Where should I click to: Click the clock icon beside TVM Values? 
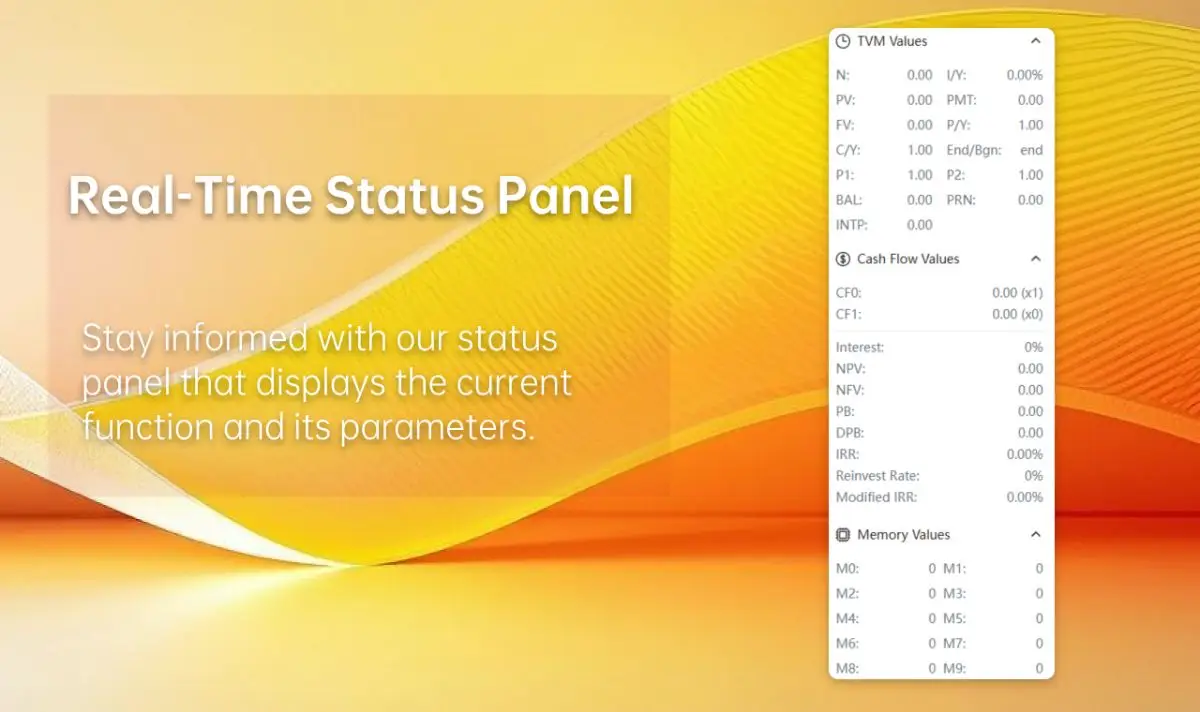843,42
